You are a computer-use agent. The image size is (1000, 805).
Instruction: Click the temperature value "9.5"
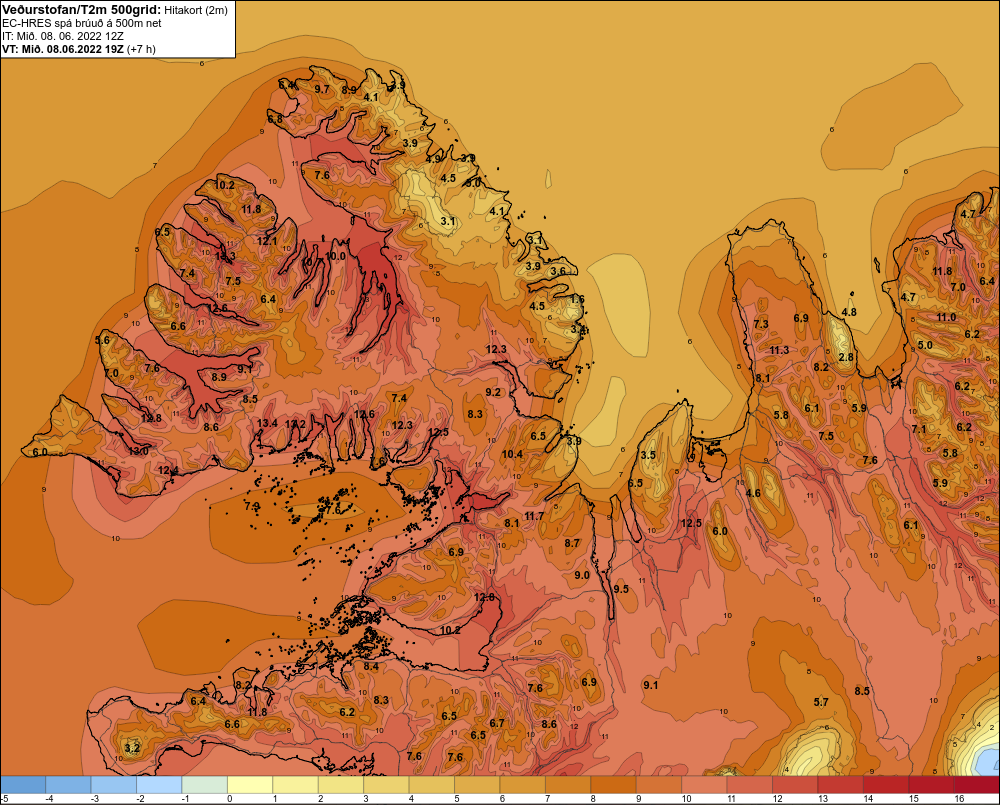621,589
